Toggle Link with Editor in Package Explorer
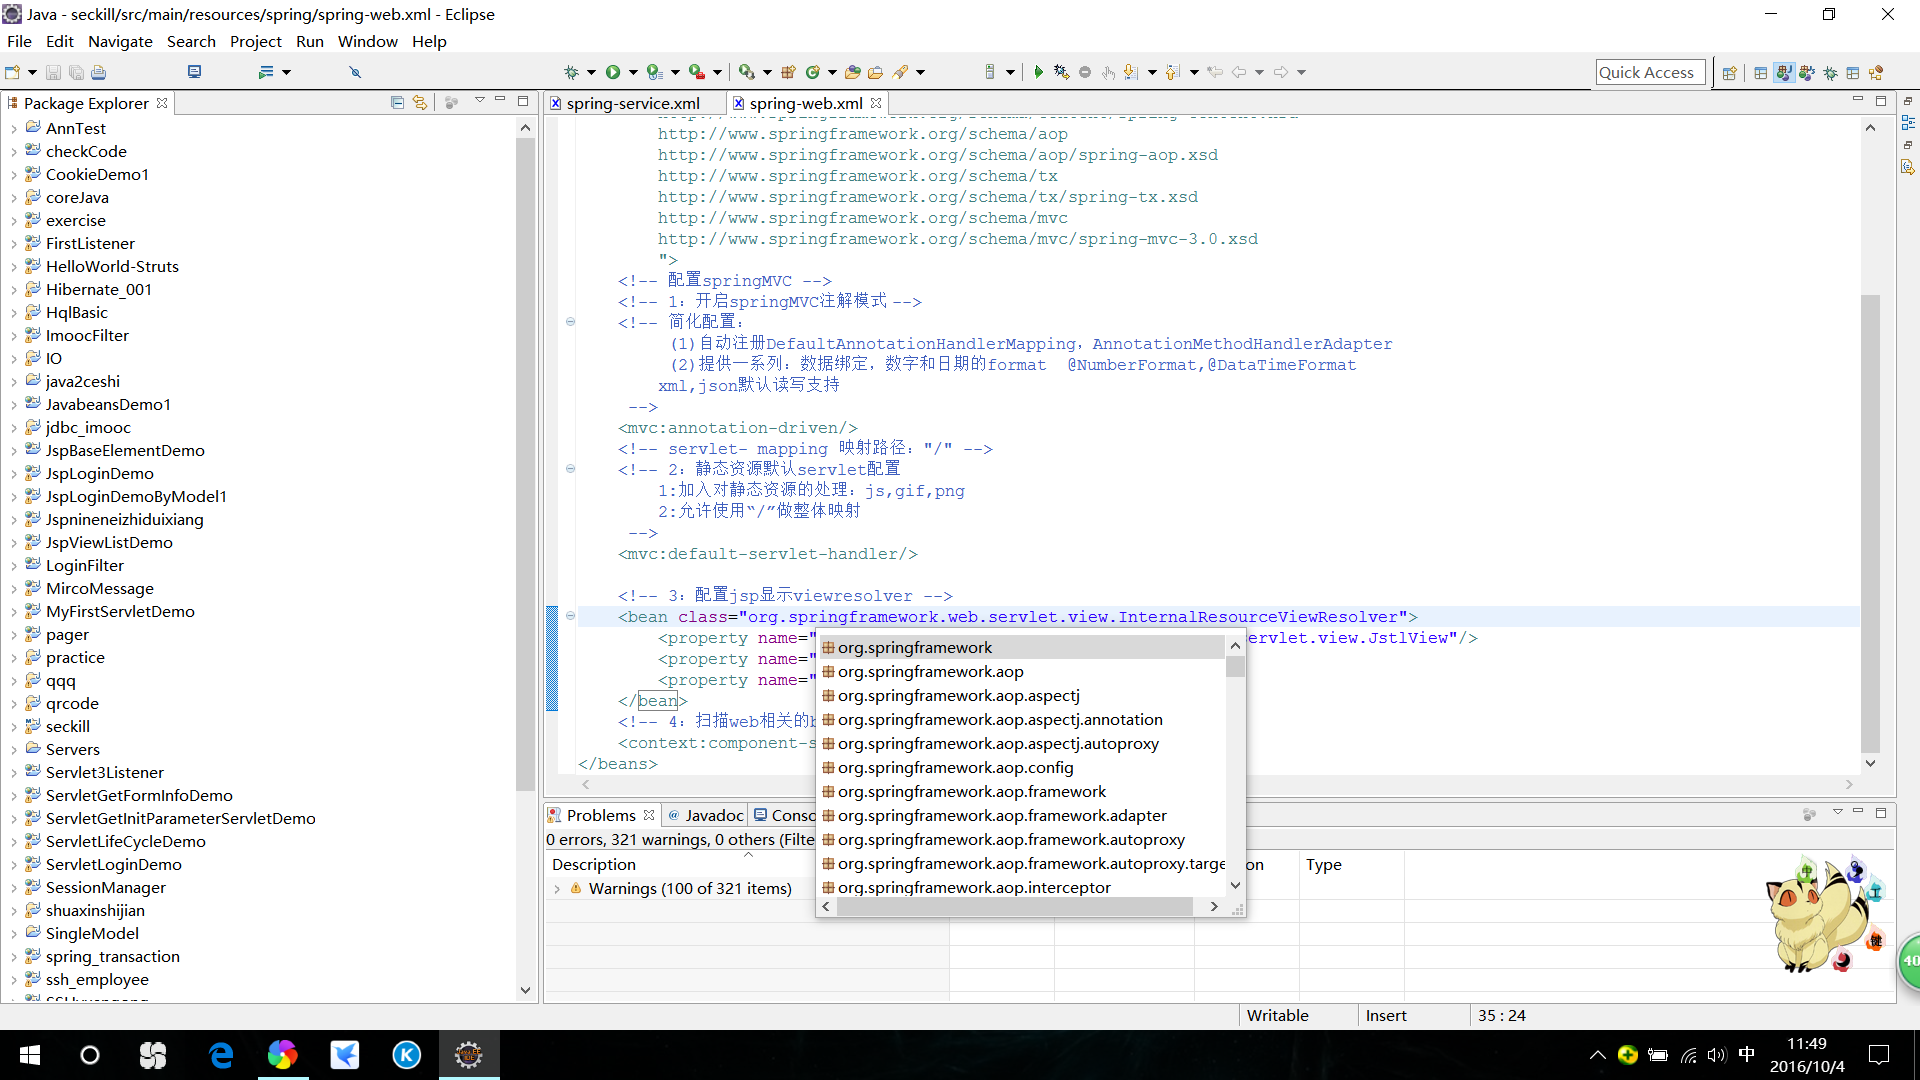Image resolution: width=1920 pixels, height=1080 pixels. coord(420,103)
